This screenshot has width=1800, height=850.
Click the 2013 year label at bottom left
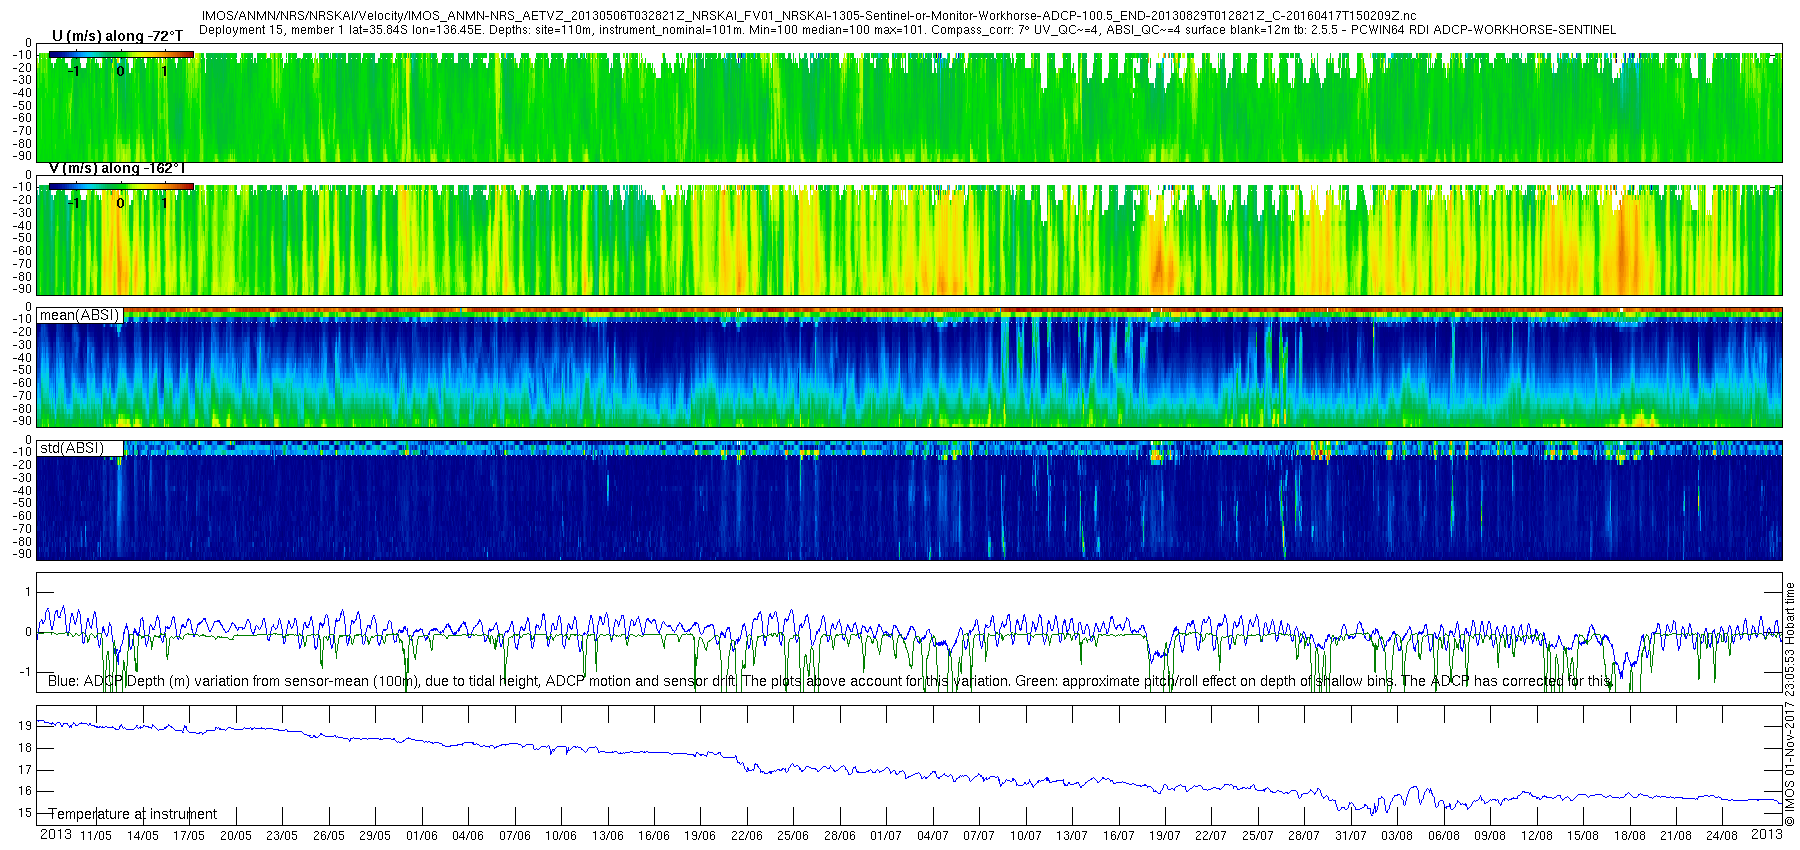56,834
